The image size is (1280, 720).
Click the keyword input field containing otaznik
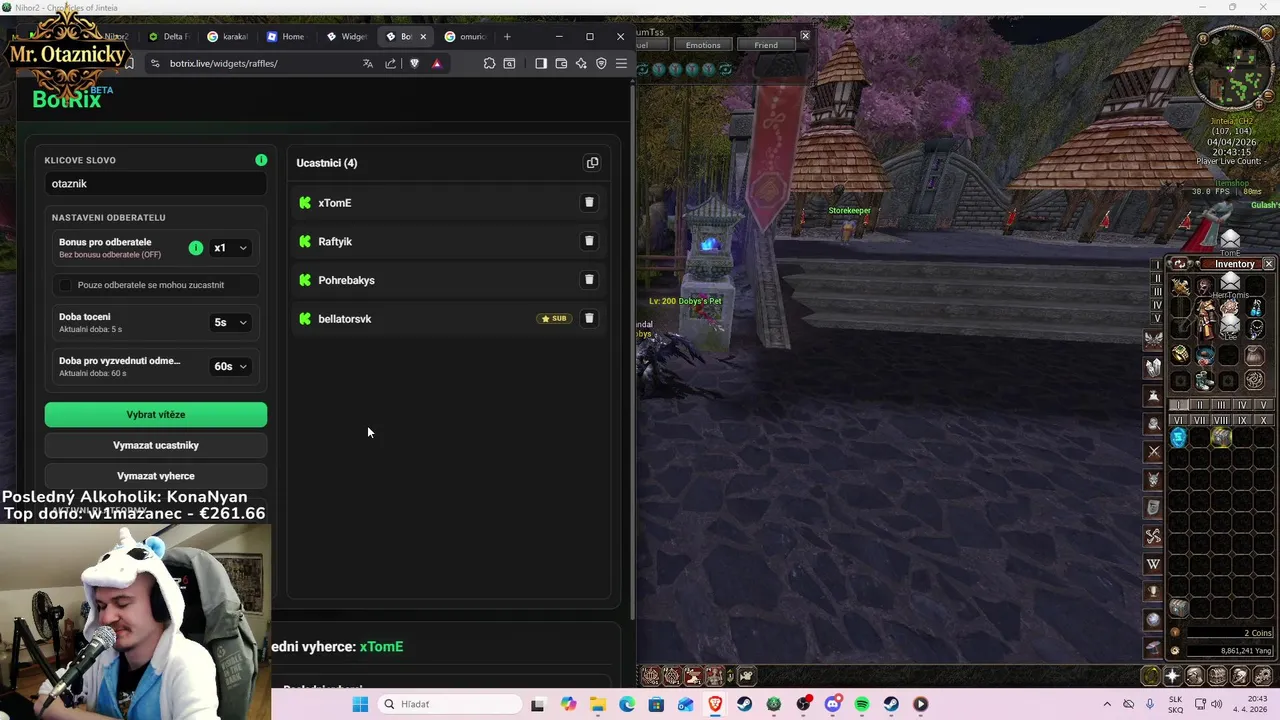pos(156,184)
